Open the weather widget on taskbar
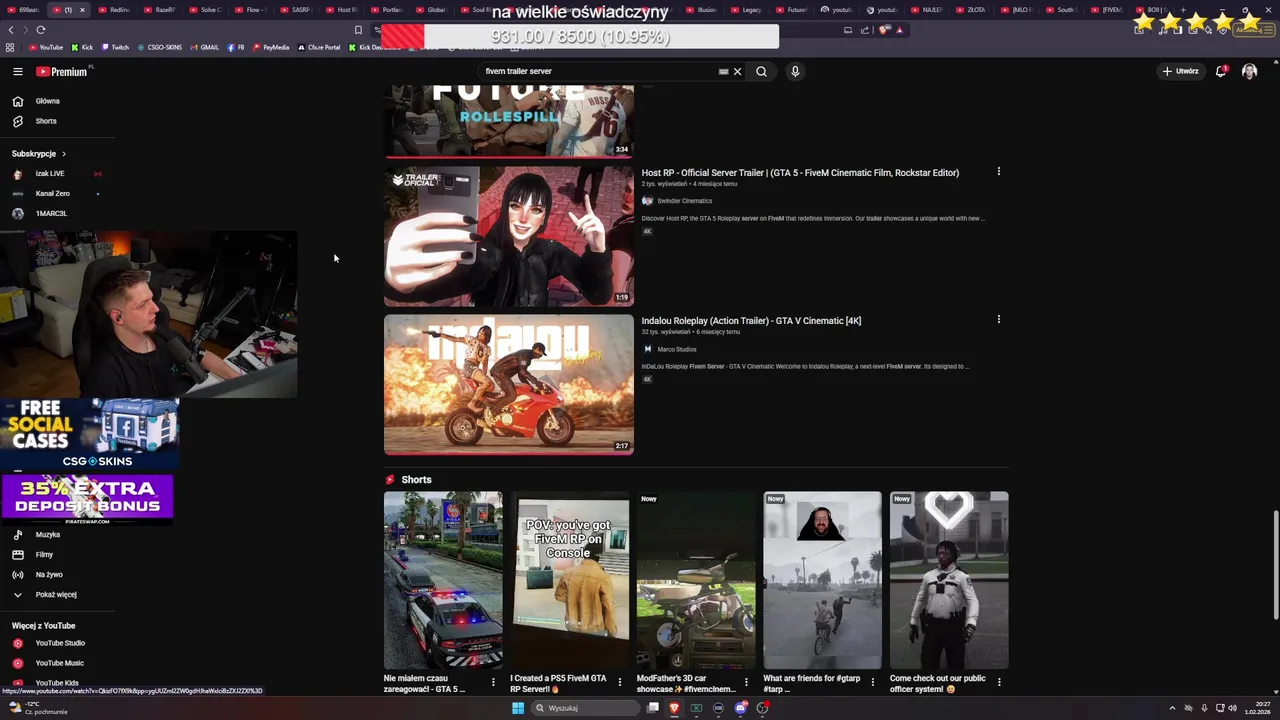The height and width of the screenshot is (720, 1280). [38, 708]
